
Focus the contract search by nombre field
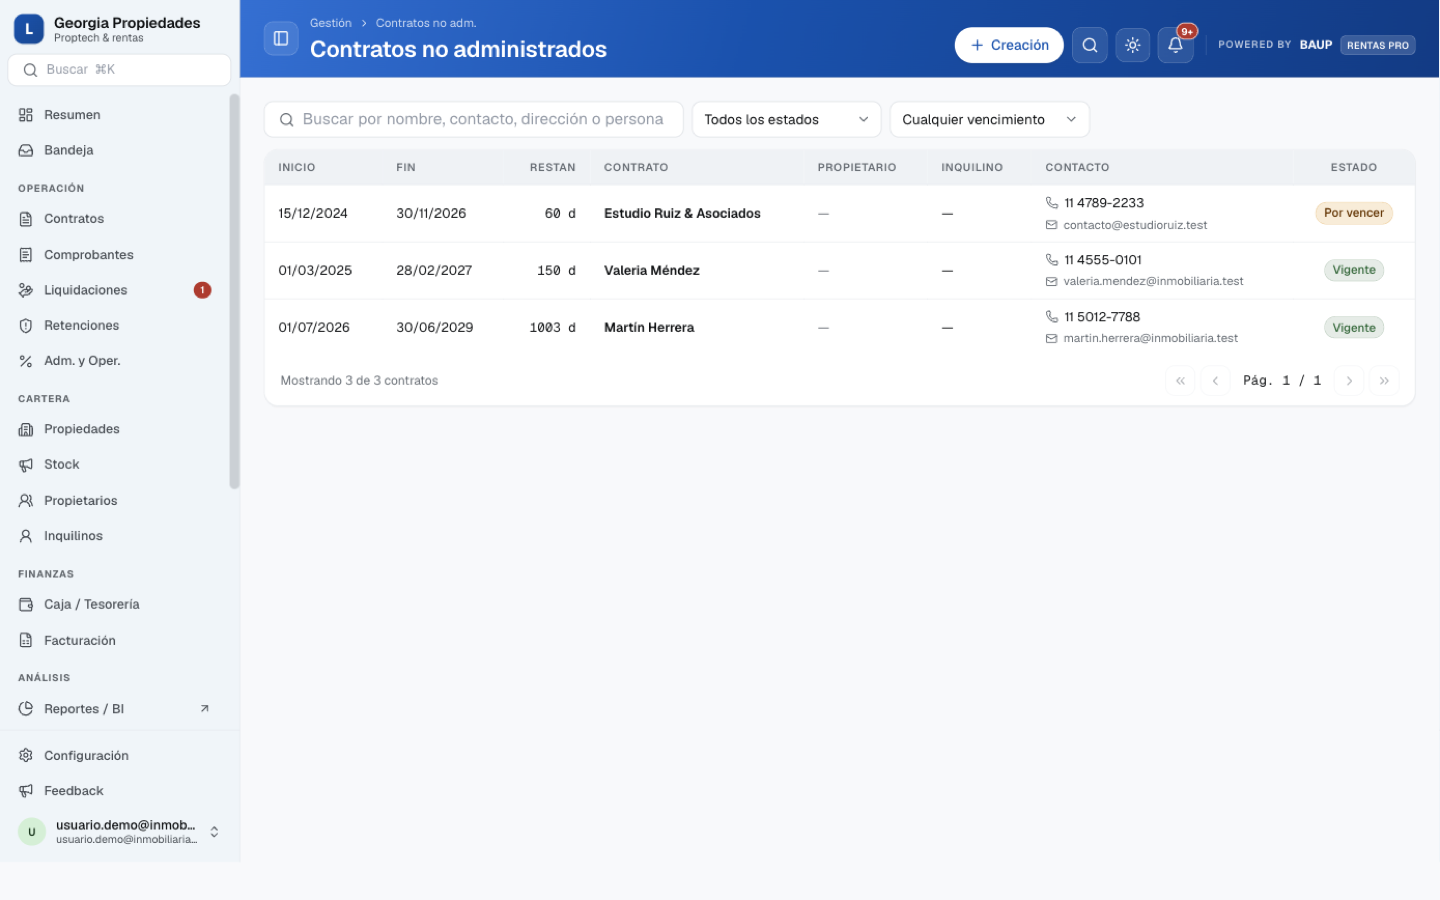tap(474, 120)
